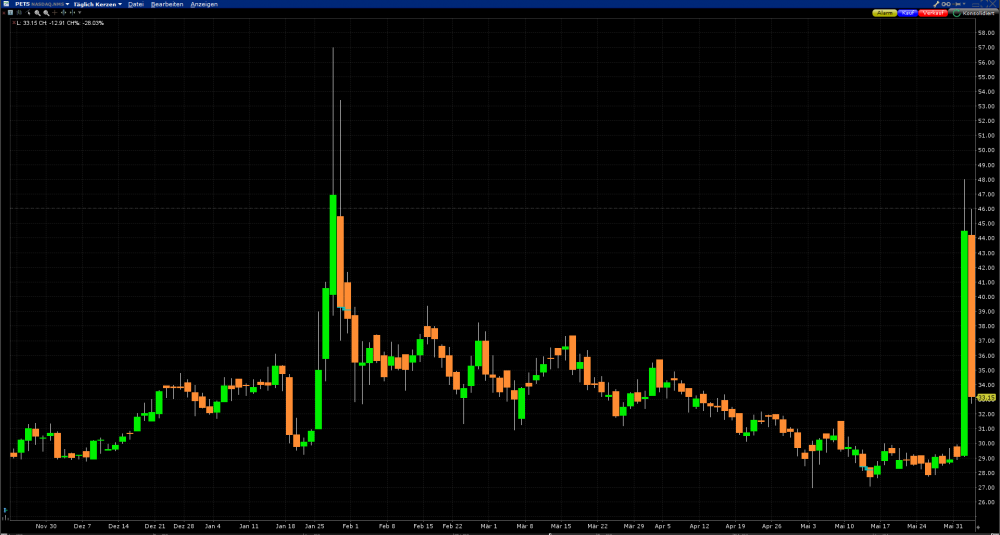Open the Bearbeiten menu
The height and width of the screenshot is (535, 1000).
(x=167, y=4)
